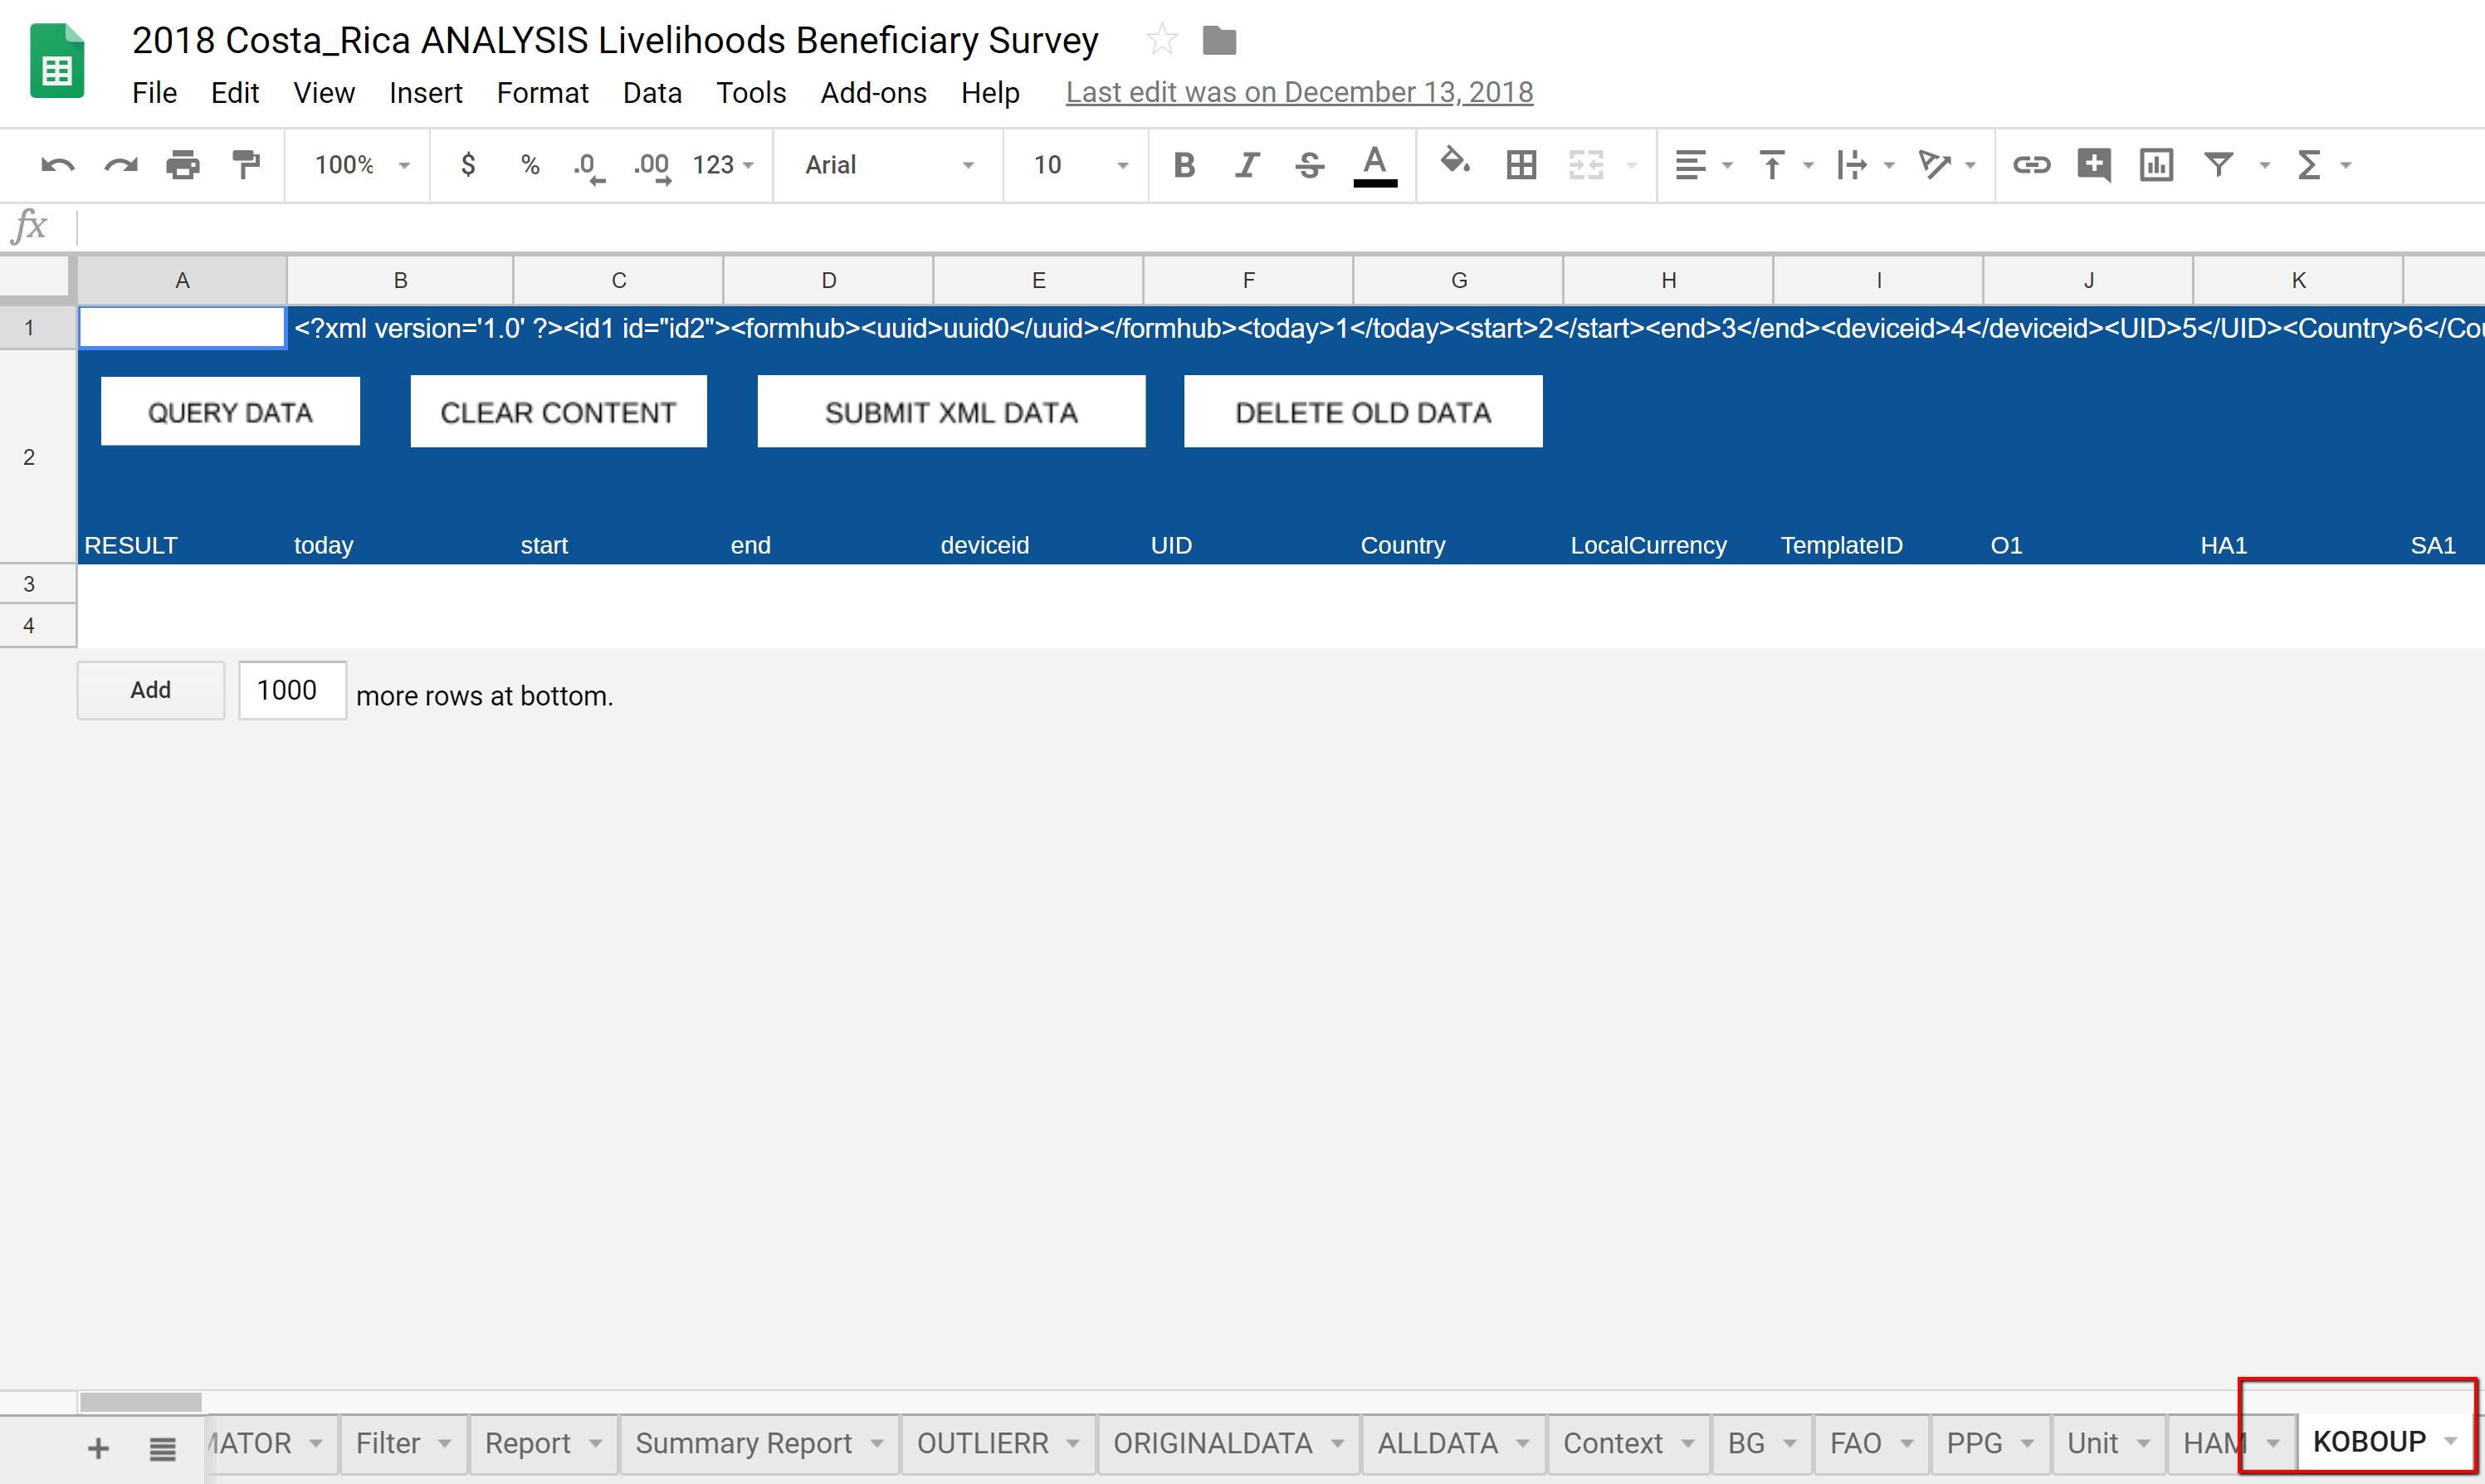
Task: Increase decimal places
Action: tap(652, 167)
